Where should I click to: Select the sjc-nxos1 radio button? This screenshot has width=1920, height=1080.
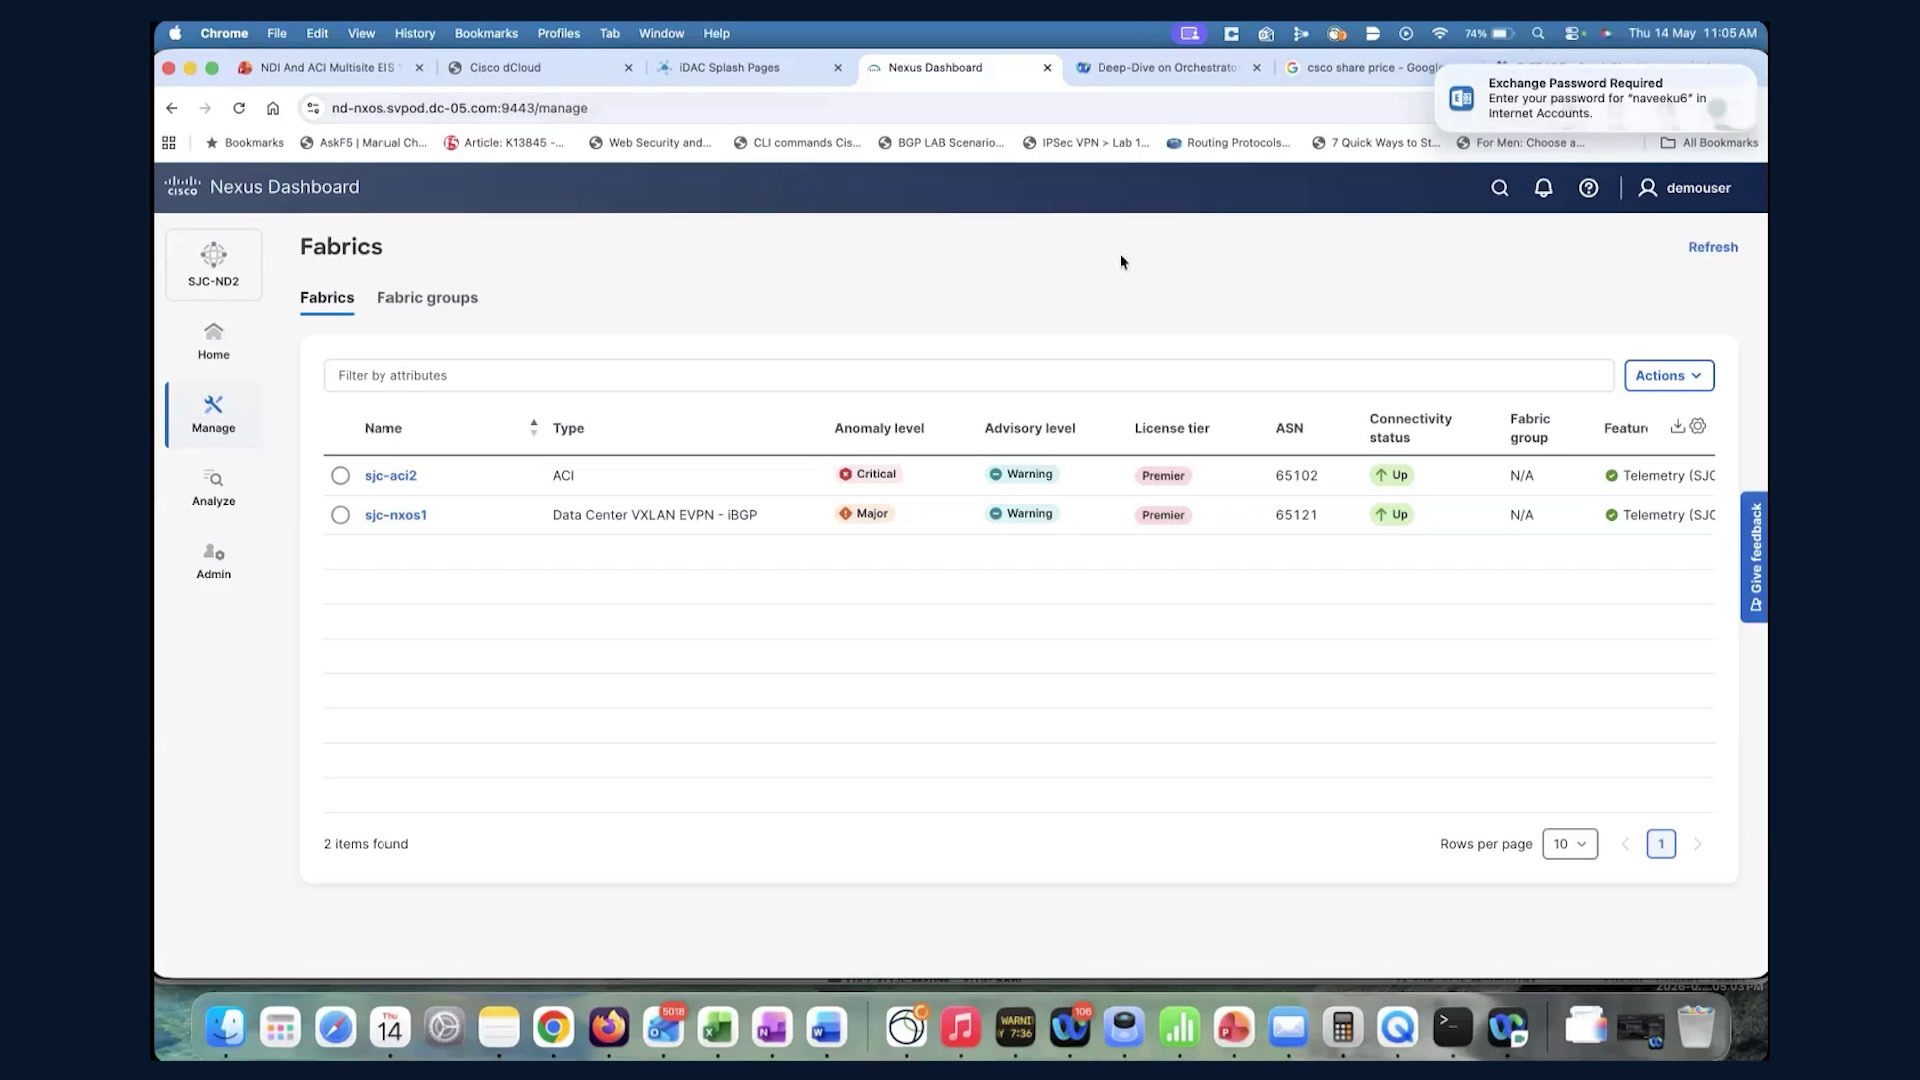pos(340,515)
